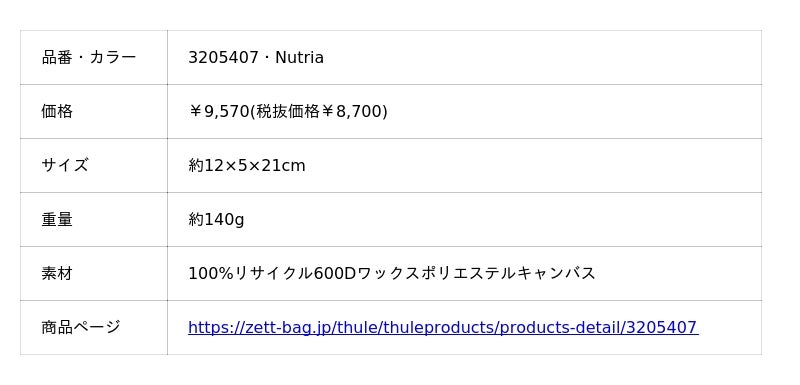Image resolution: width=800 pixels, height=385 pixels.
Task: Open the zett-bag.jp product detail link
Action: pos(443,327)
